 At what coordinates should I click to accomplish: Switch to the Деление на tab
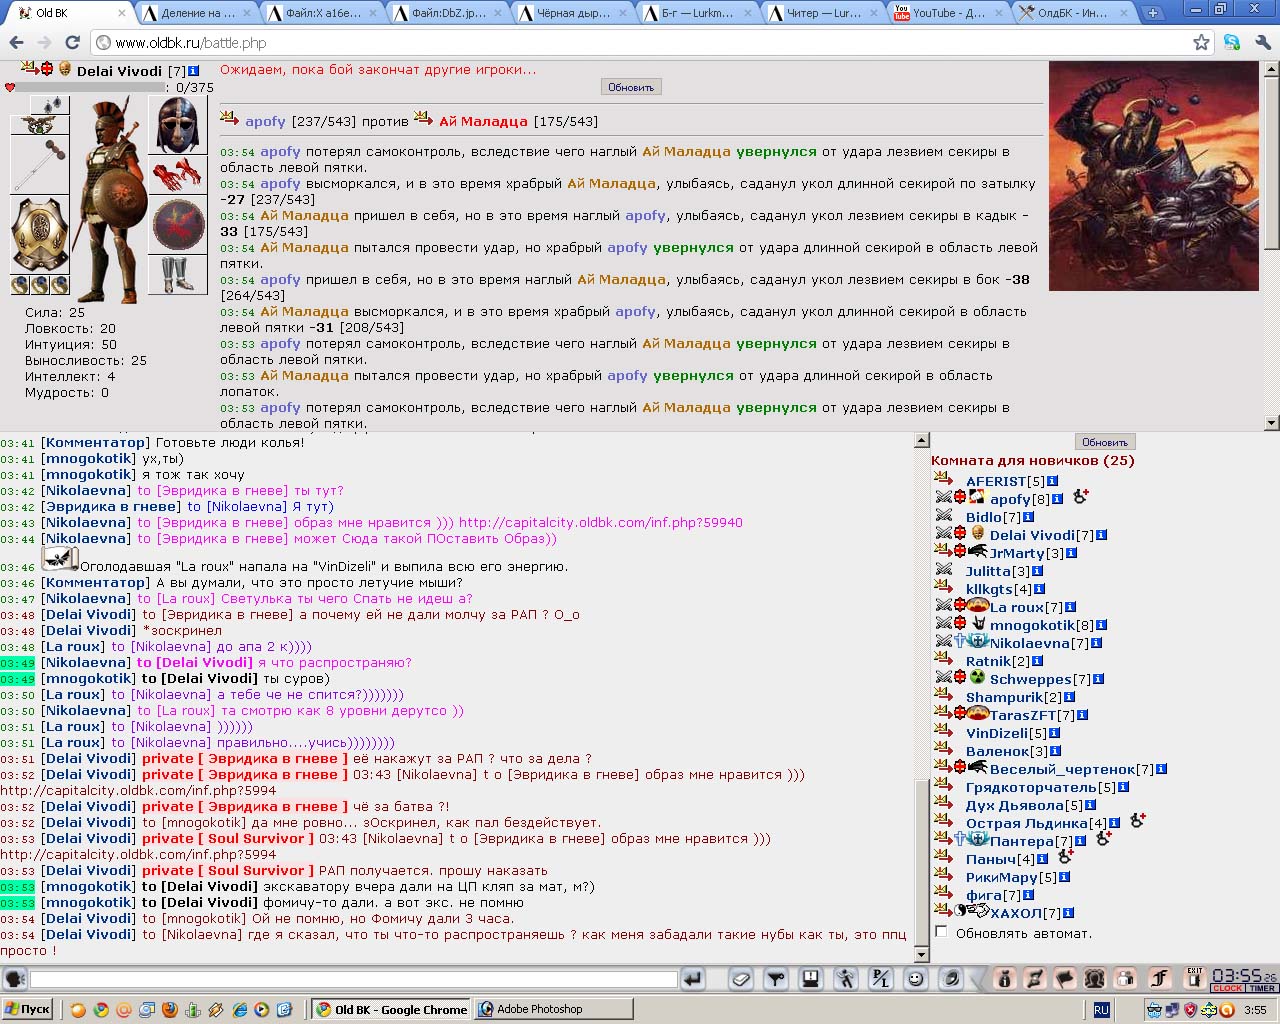(196, 13)
